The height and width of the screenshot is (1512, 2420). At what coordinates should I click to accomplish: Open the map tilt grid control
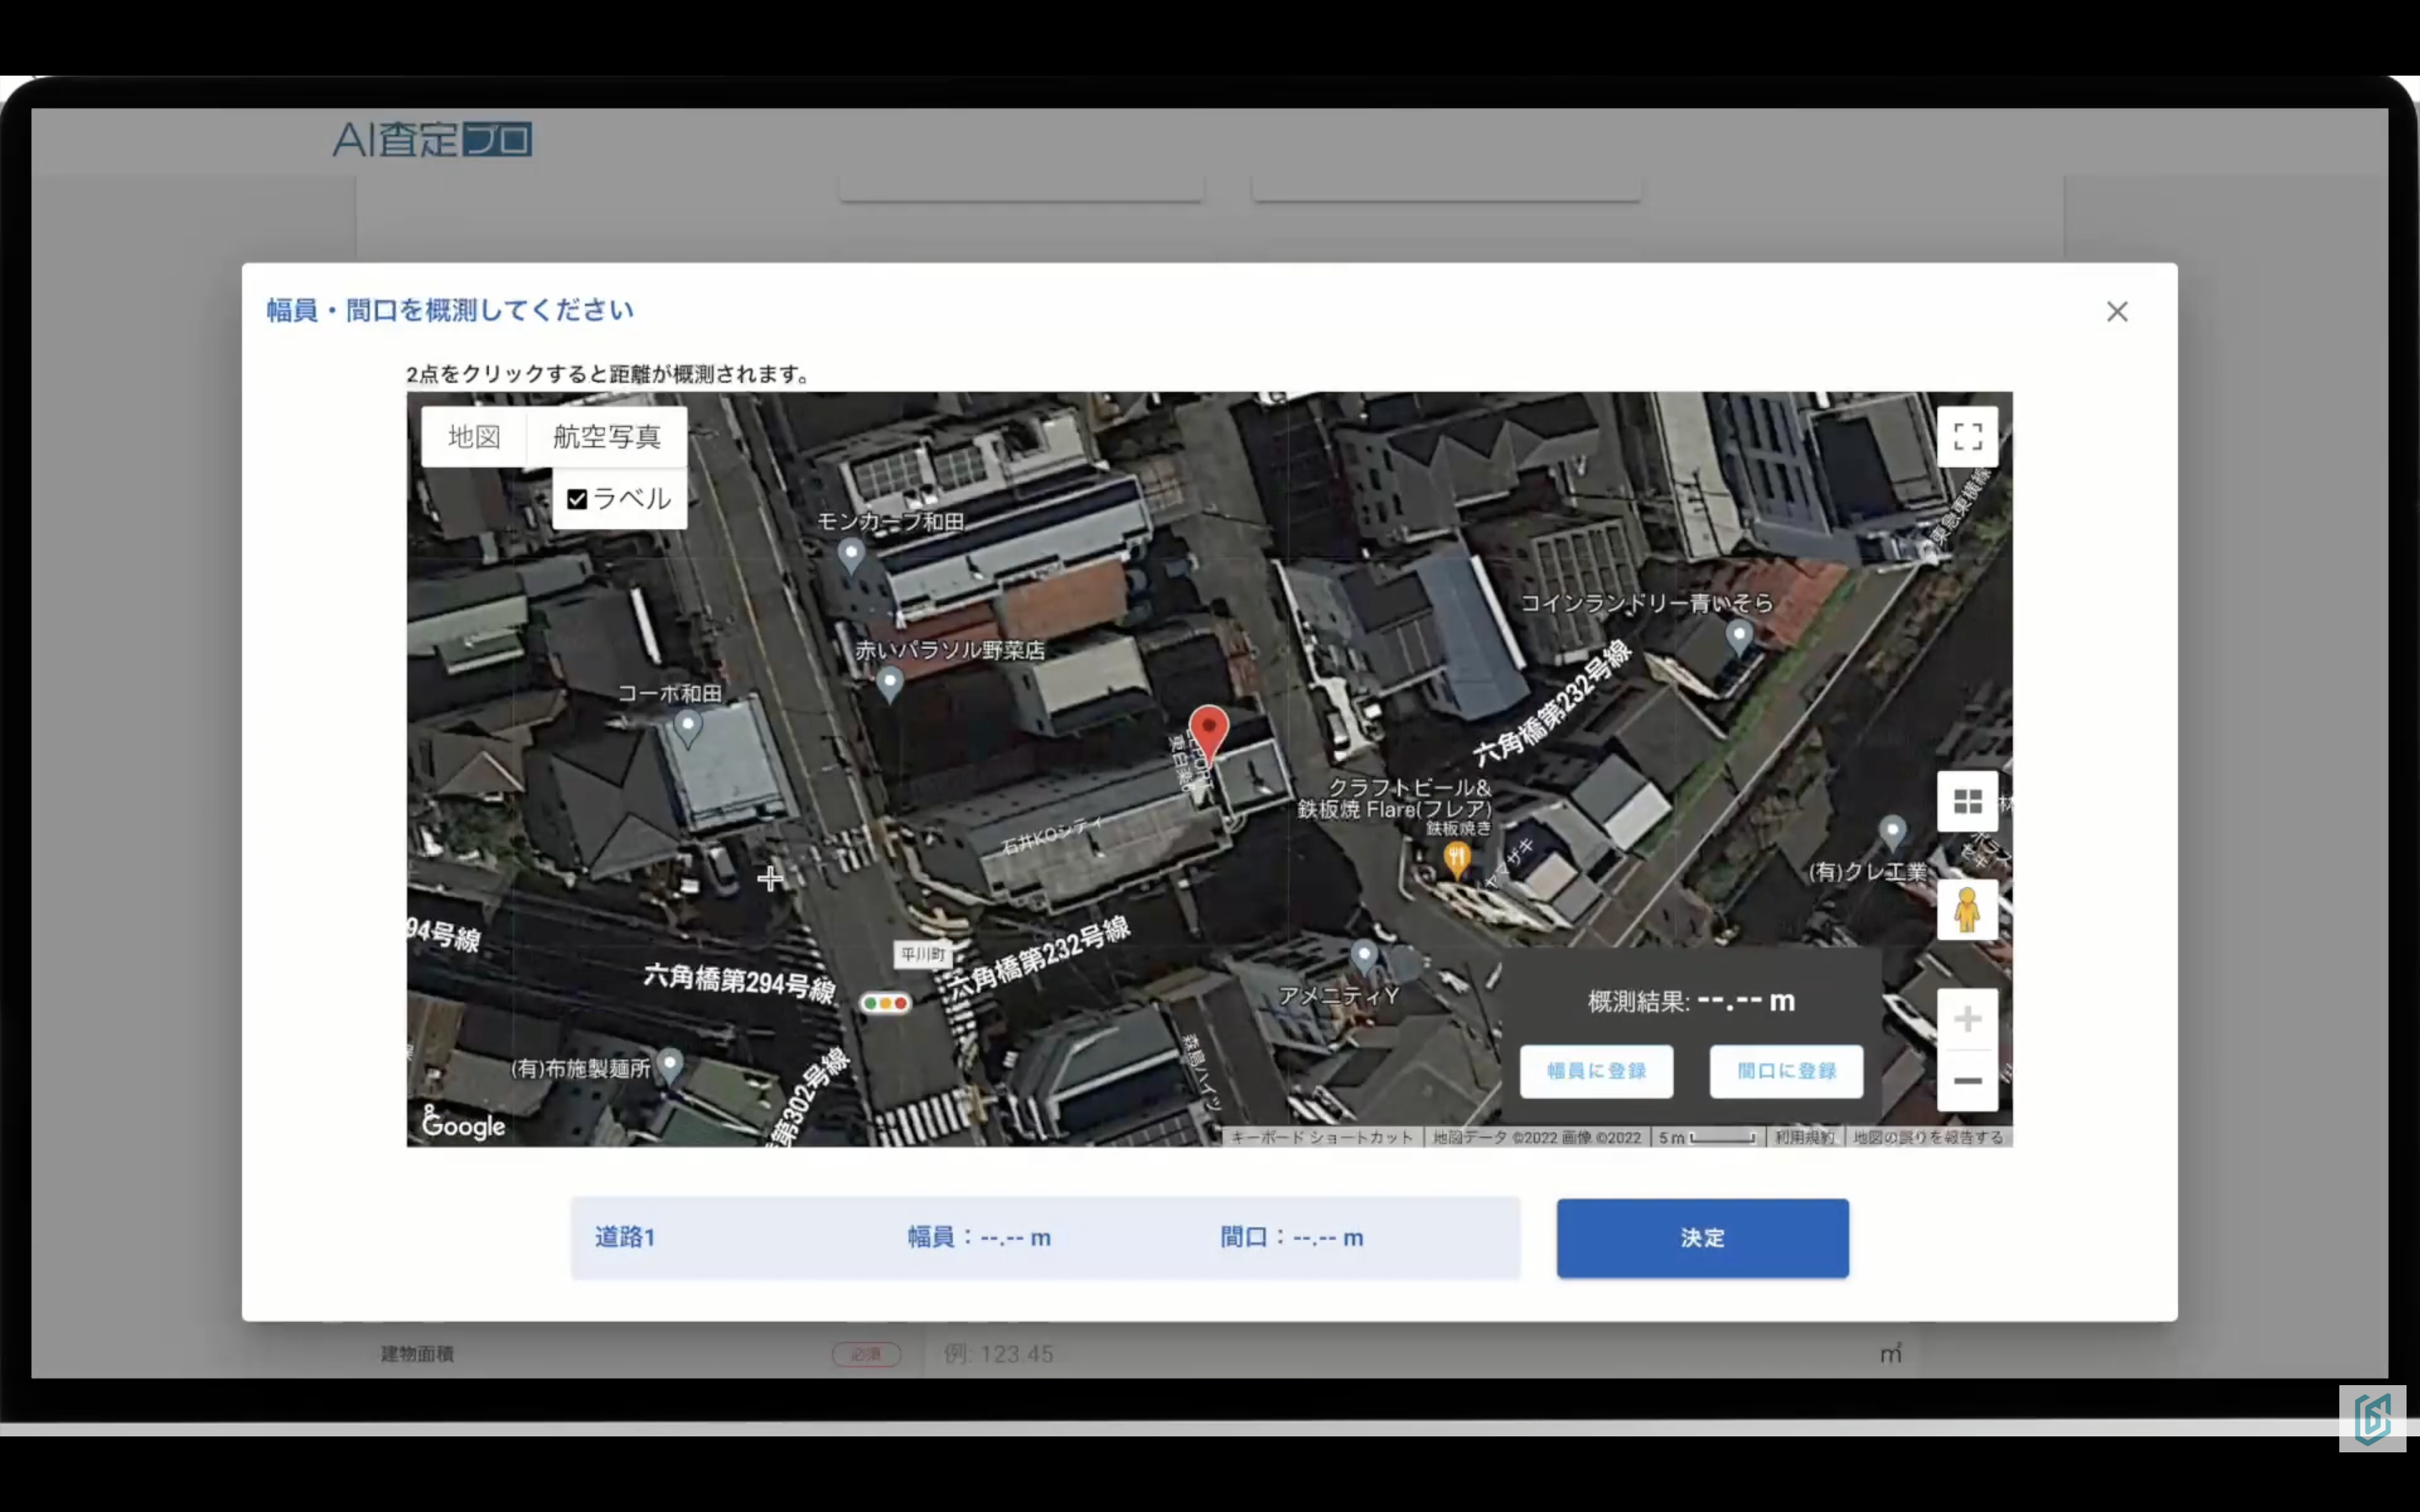coord(1967,801)
